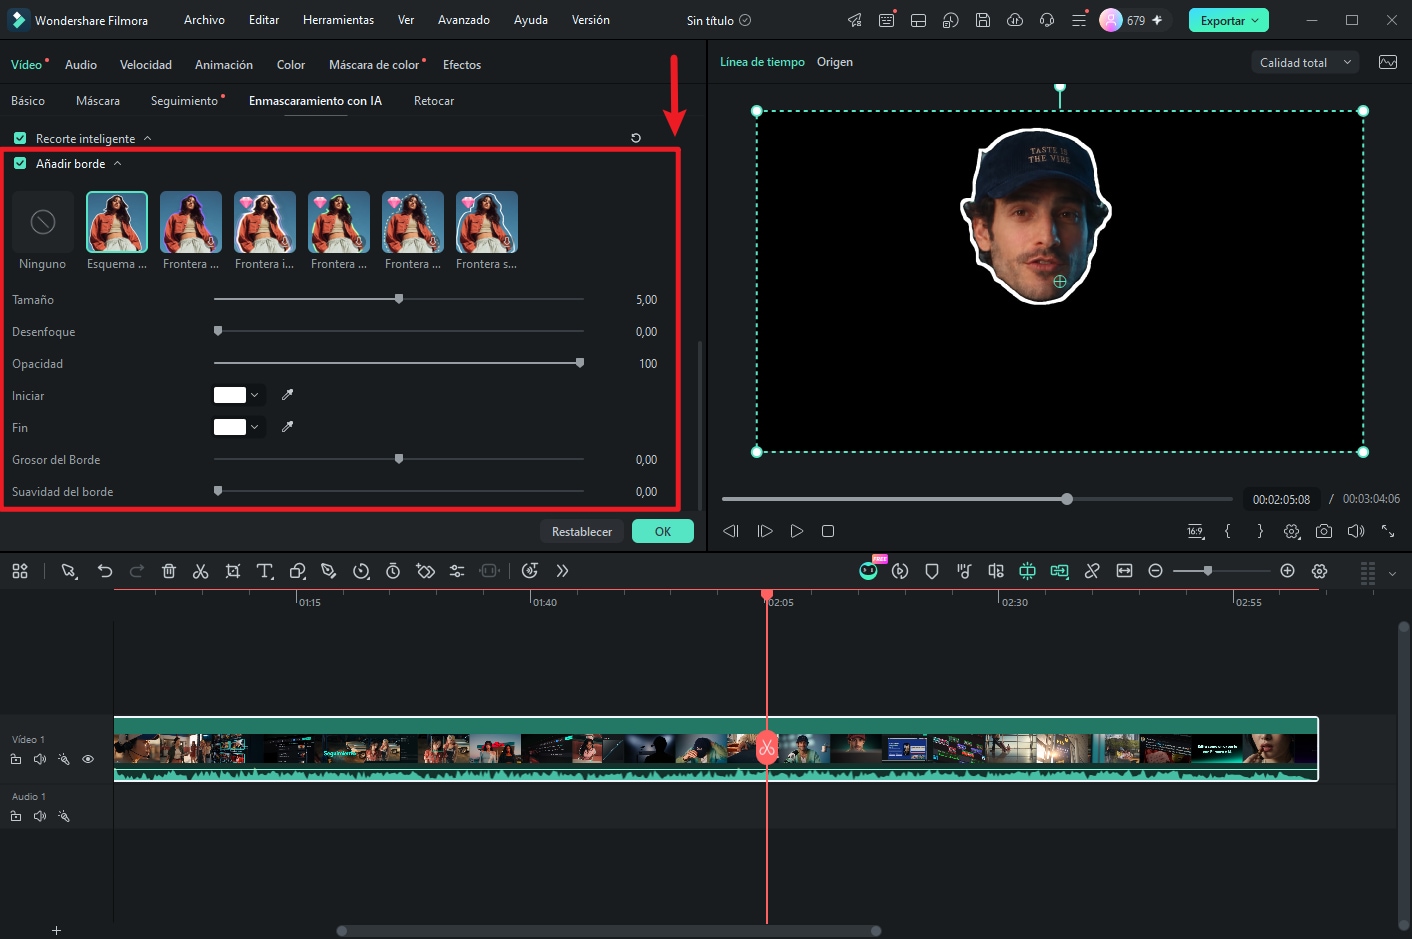
Task: Toggle visibility eye of Vídeo 1 track
Action: coord(88,759)
